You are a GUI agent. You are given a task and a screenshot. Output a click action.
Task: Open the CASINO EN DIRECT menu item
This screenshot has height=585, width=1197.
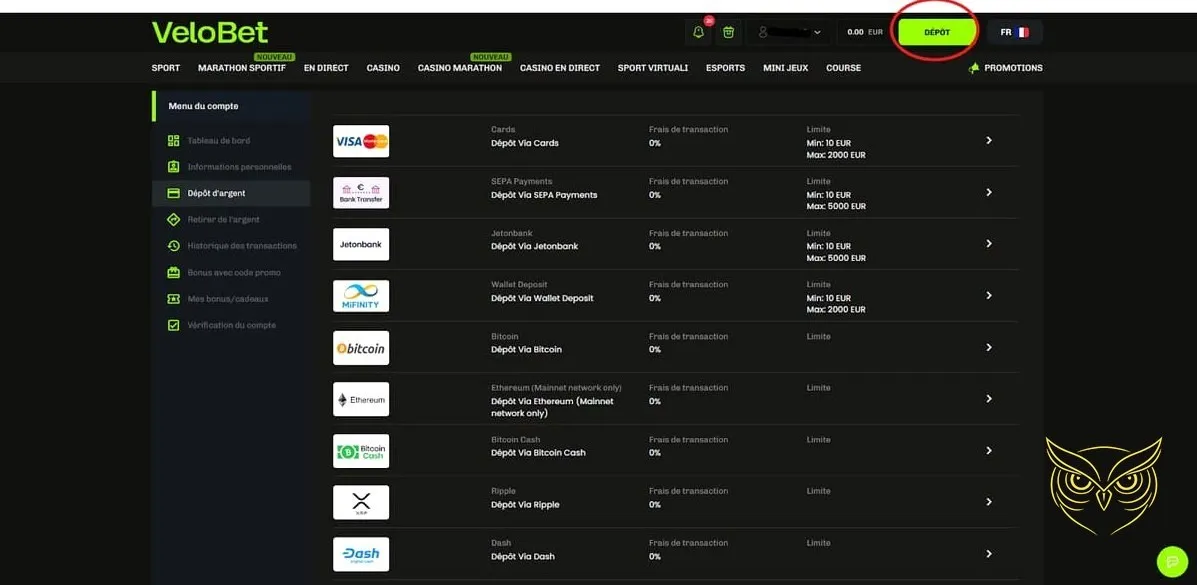pyautogui.click(x=559, y=67)
